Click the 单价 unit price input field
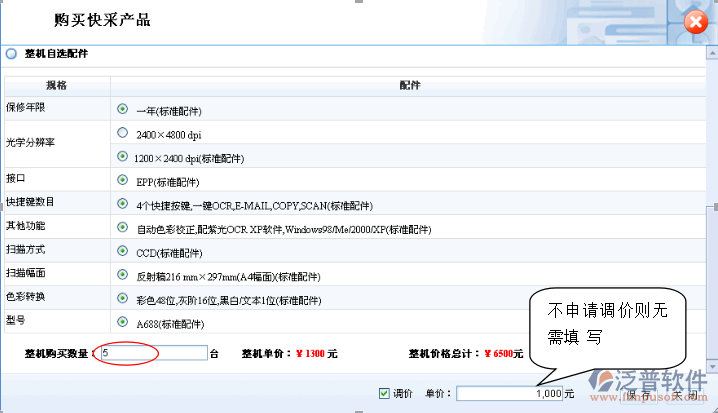This screenshot has height=413, width=718. pyautogui.click(x=510, y=393)
